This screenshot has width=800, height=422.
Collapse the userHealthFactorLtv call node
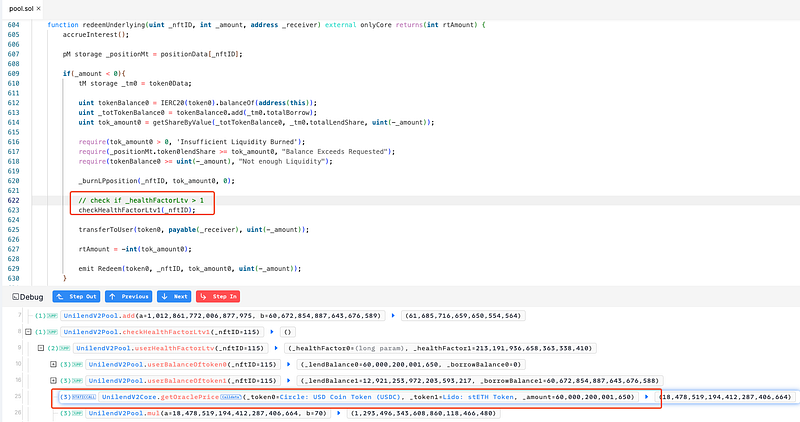(39, 347)
